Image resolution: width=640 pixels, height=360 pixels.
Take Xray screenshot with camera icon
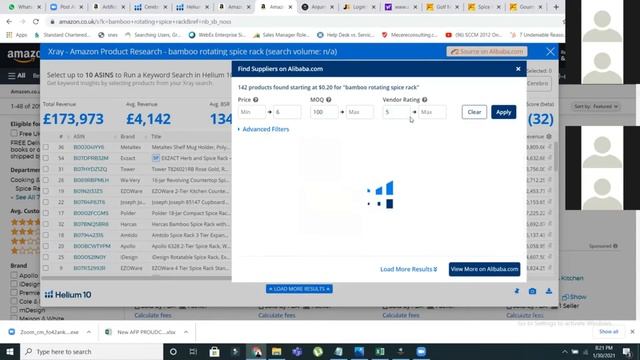tap(532, 291)
